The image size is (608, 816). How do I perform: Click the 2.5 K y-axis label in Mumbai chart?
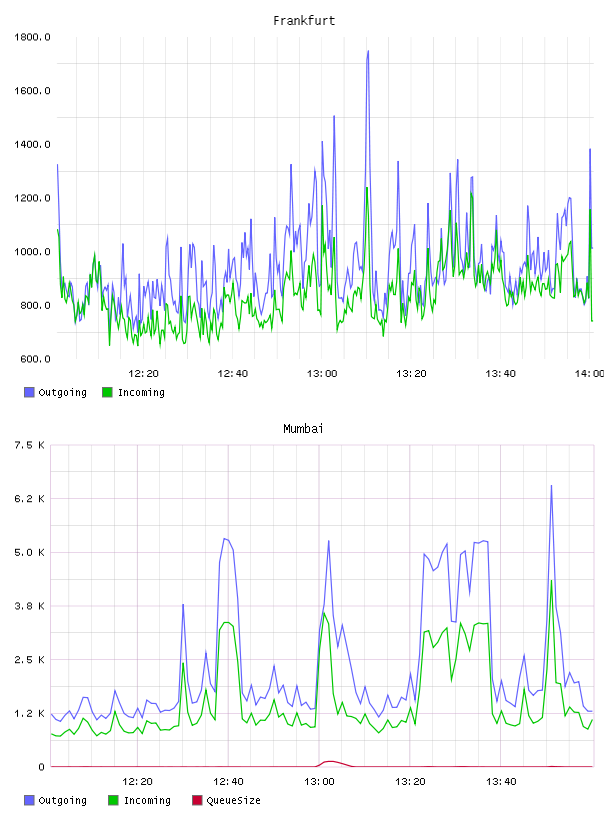point(29,659)
